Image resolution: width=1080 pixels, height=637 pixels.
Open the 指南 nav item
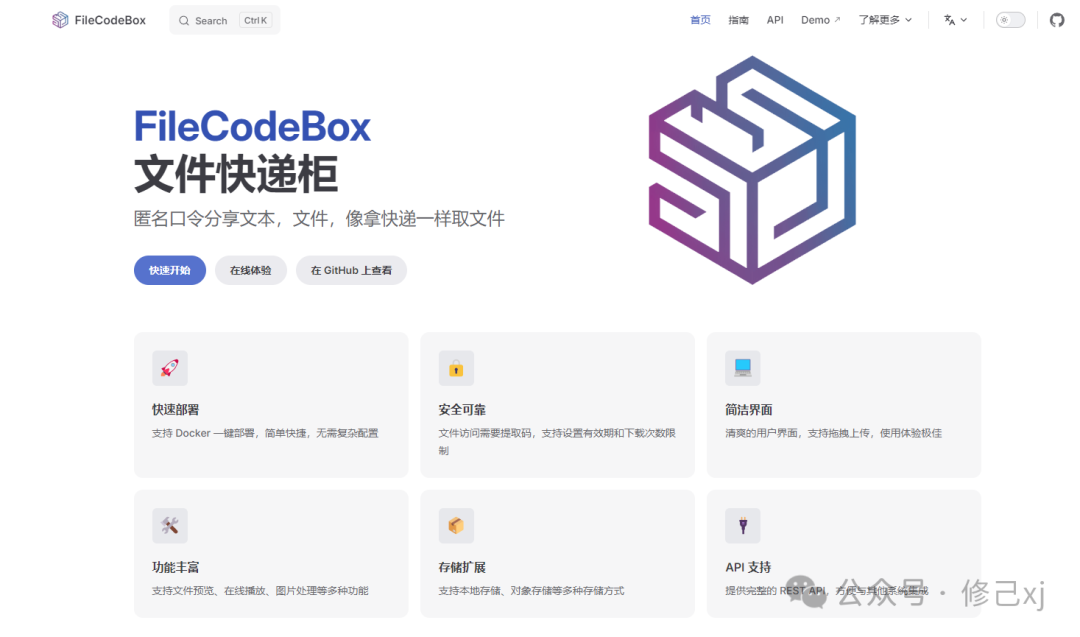click(x=738, y=20)
